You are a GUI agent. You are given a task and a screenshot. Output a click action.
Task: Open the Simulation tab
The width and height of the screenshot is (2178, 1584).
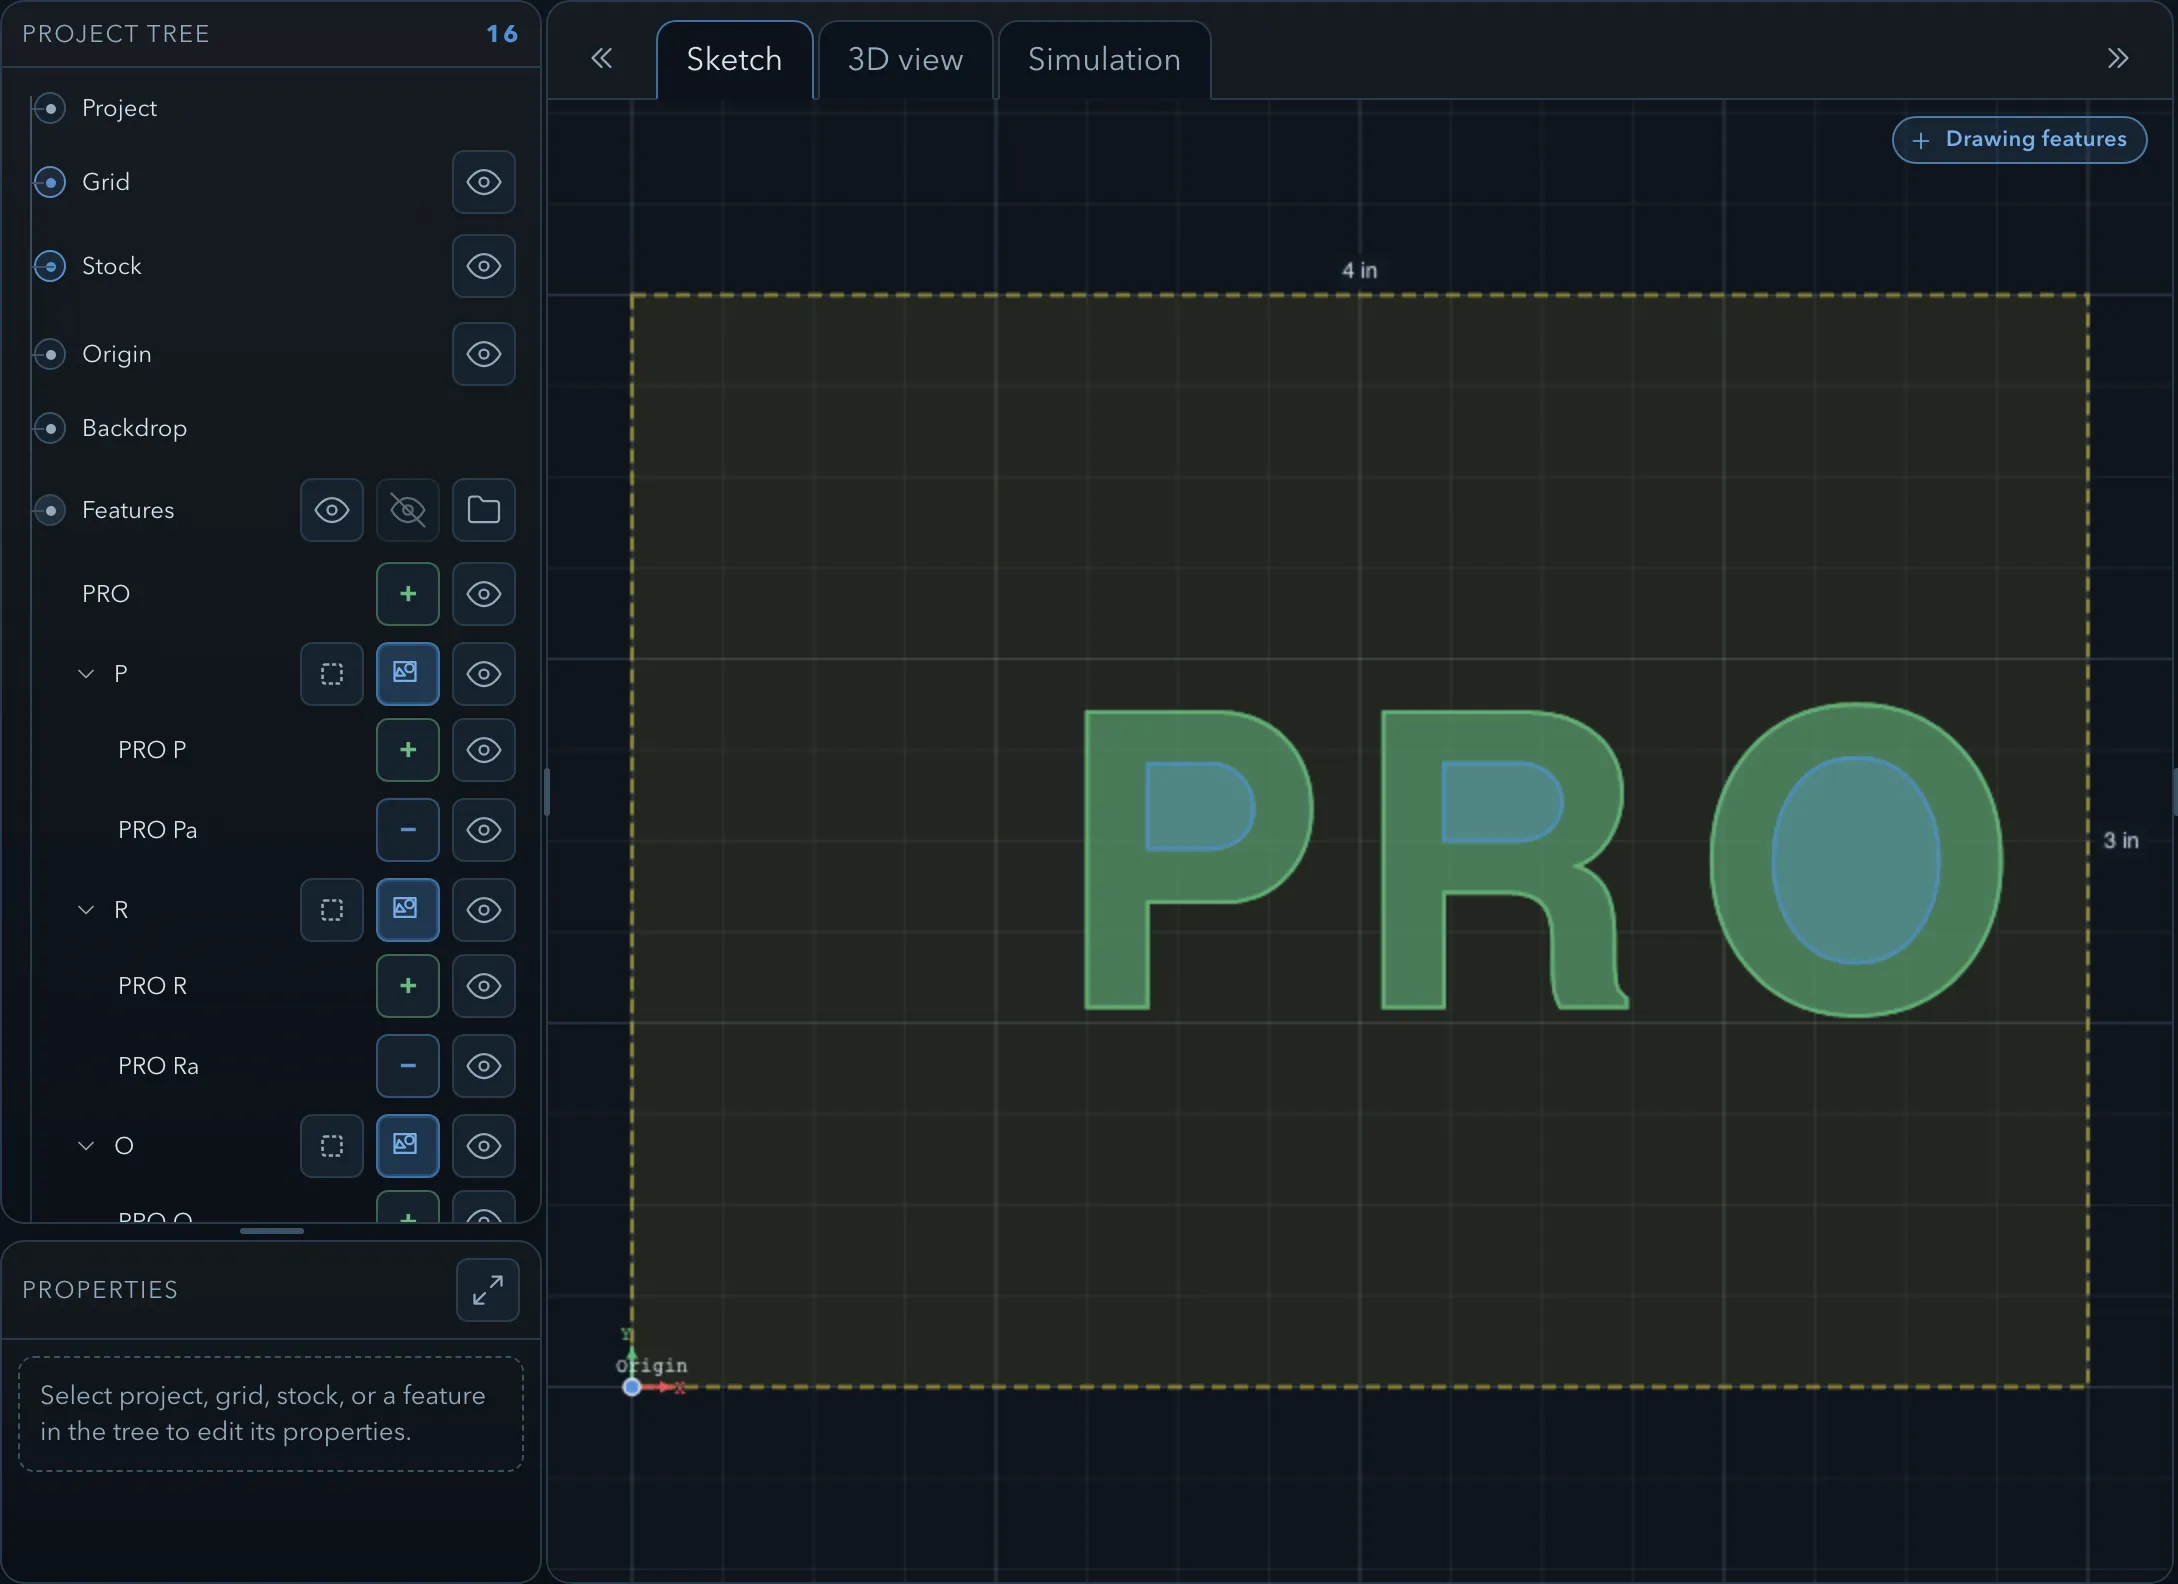[1104, 60]
